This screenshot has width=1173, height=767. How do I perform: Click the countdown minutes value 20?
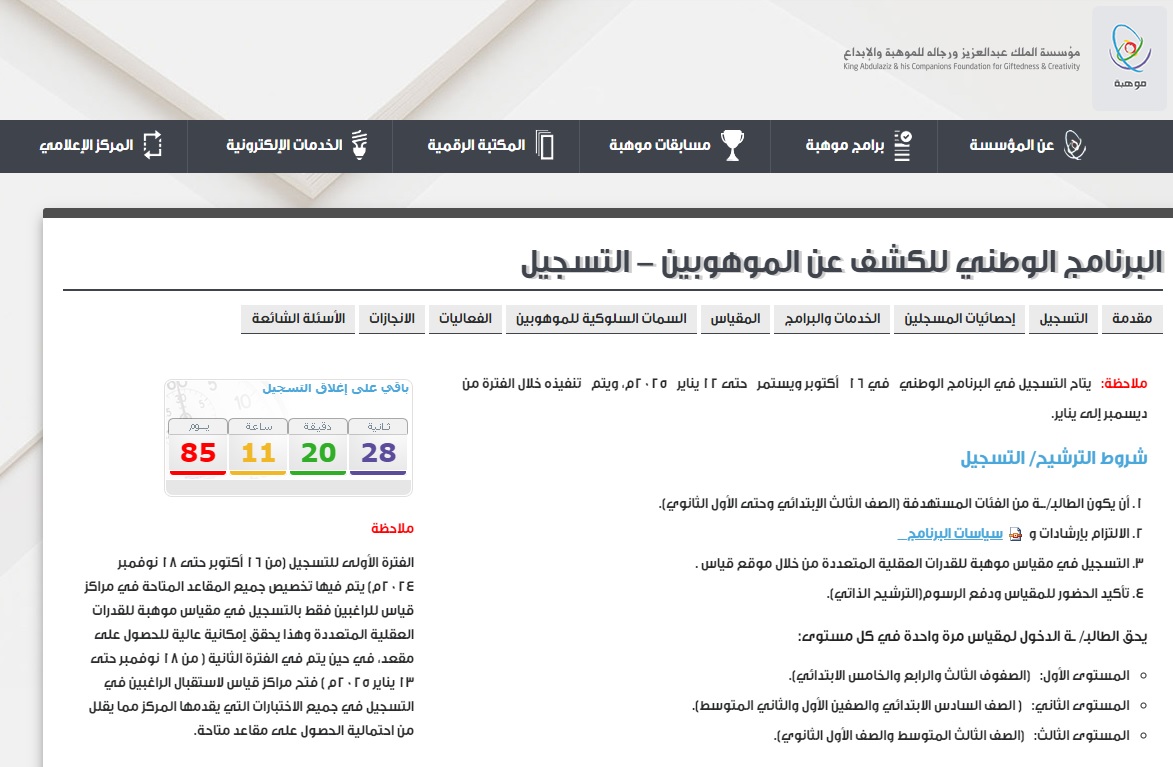318,453
